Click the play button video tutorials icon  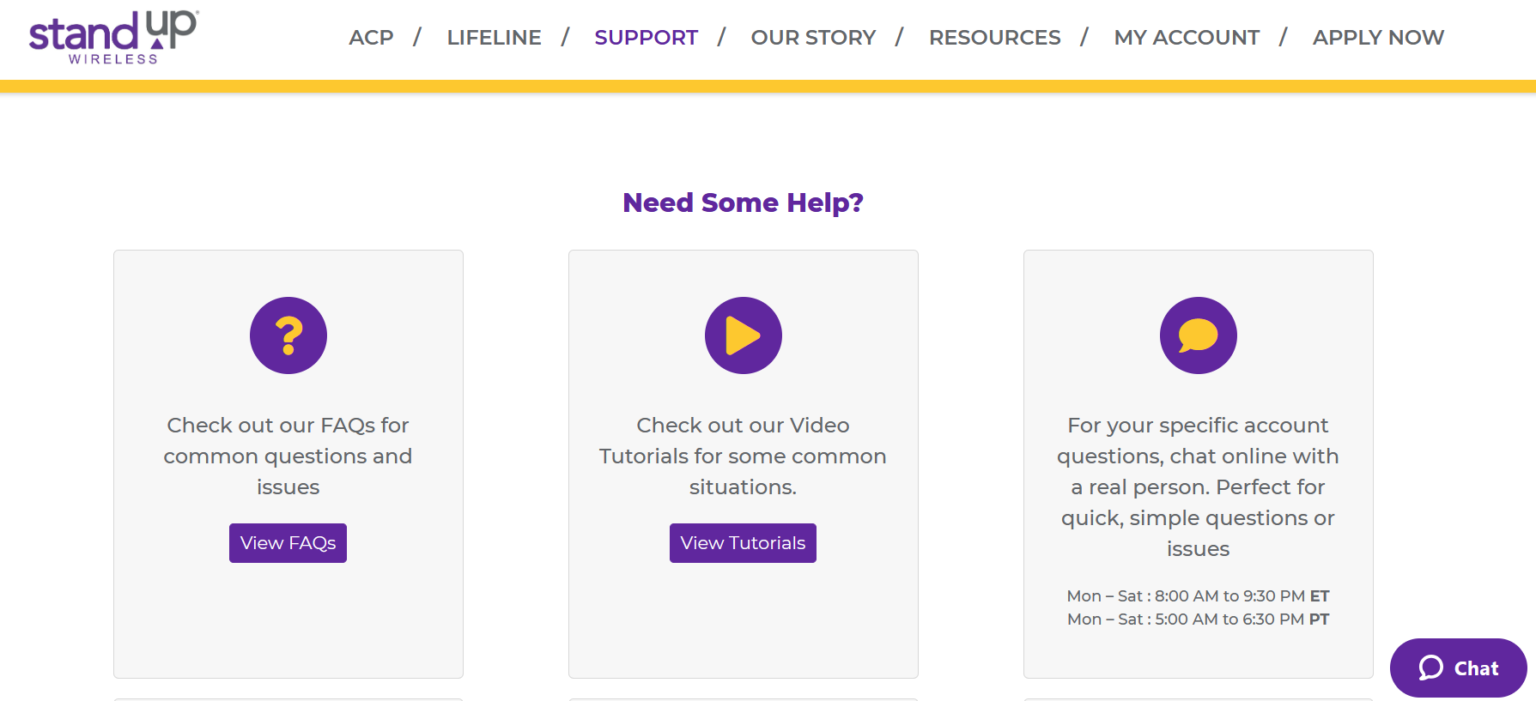743,336
